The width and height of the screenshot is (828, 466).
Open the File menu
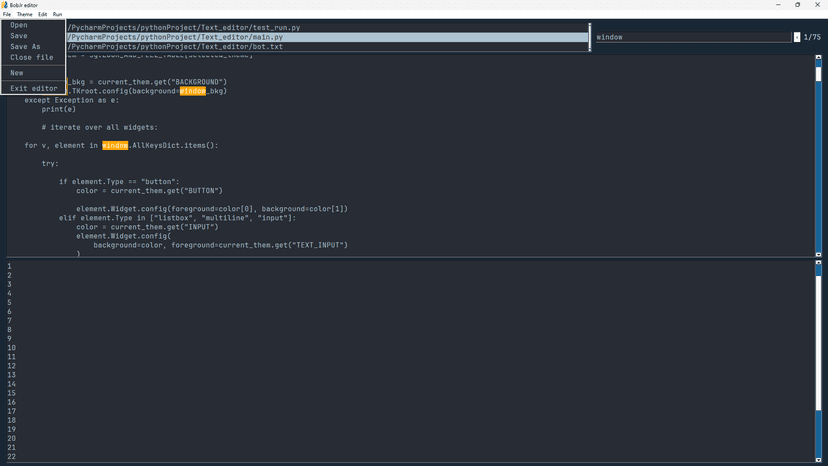point(6,14)
